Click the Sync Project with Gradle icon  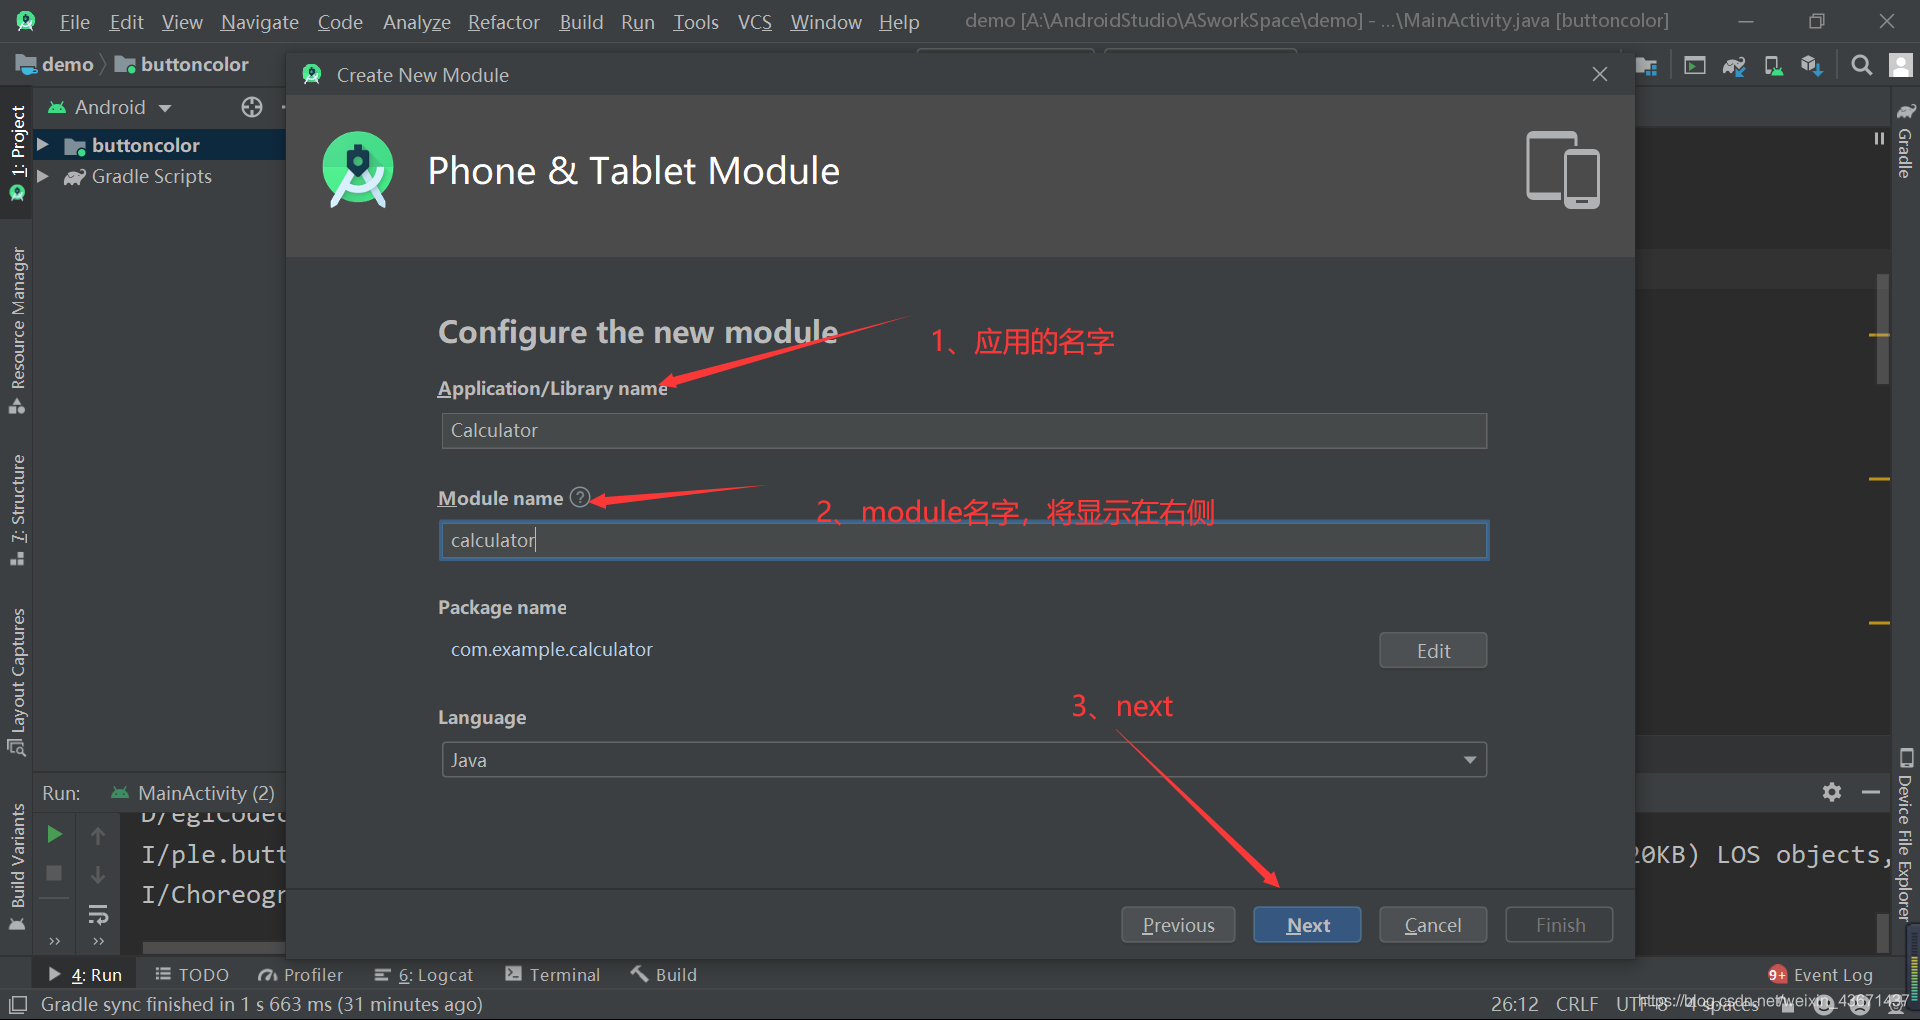[1734, 66]
